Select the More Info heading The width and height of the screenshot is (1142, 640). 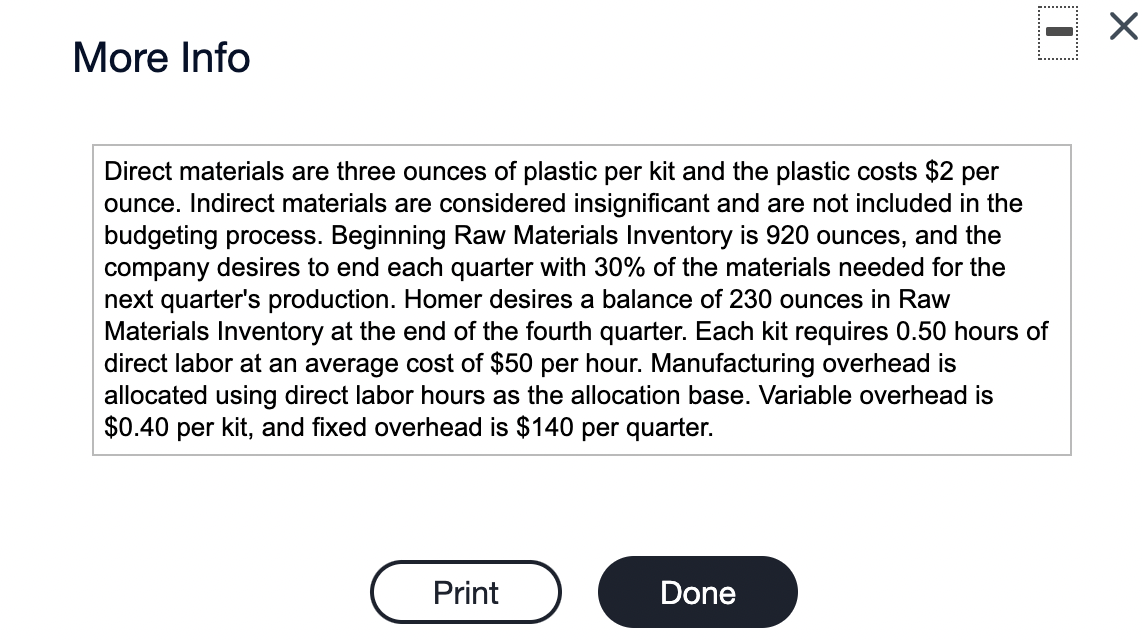coord(160,57)
